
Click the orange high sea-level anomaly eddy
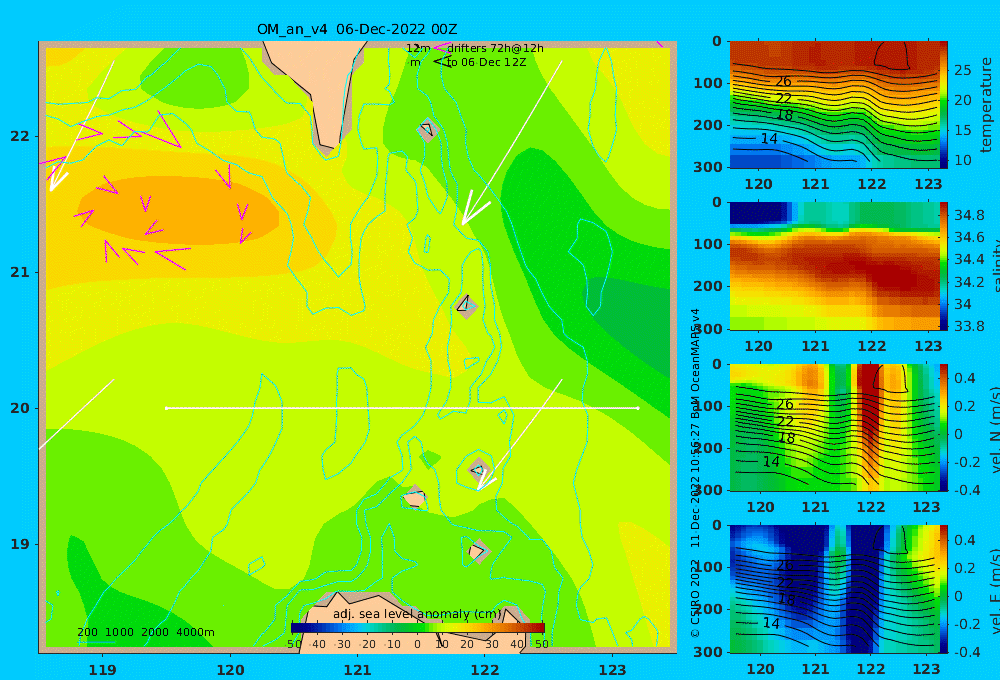tap(179, 211)
